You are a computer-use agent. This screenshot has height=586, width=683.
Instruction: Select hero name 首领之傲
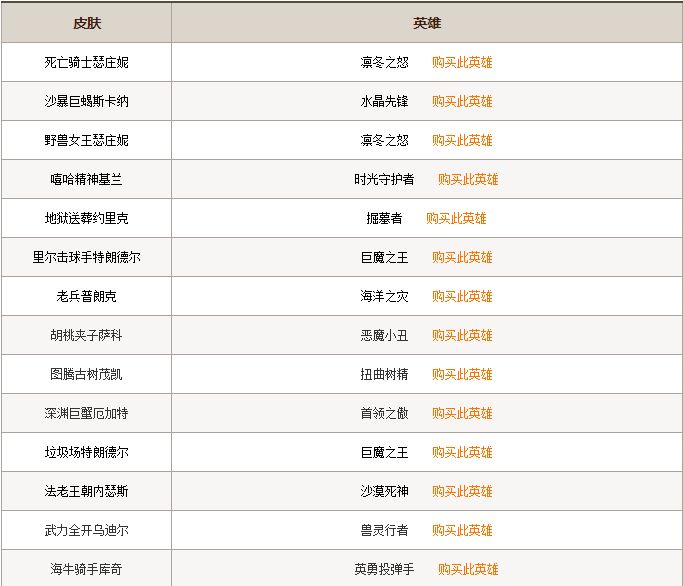(385, 413)
